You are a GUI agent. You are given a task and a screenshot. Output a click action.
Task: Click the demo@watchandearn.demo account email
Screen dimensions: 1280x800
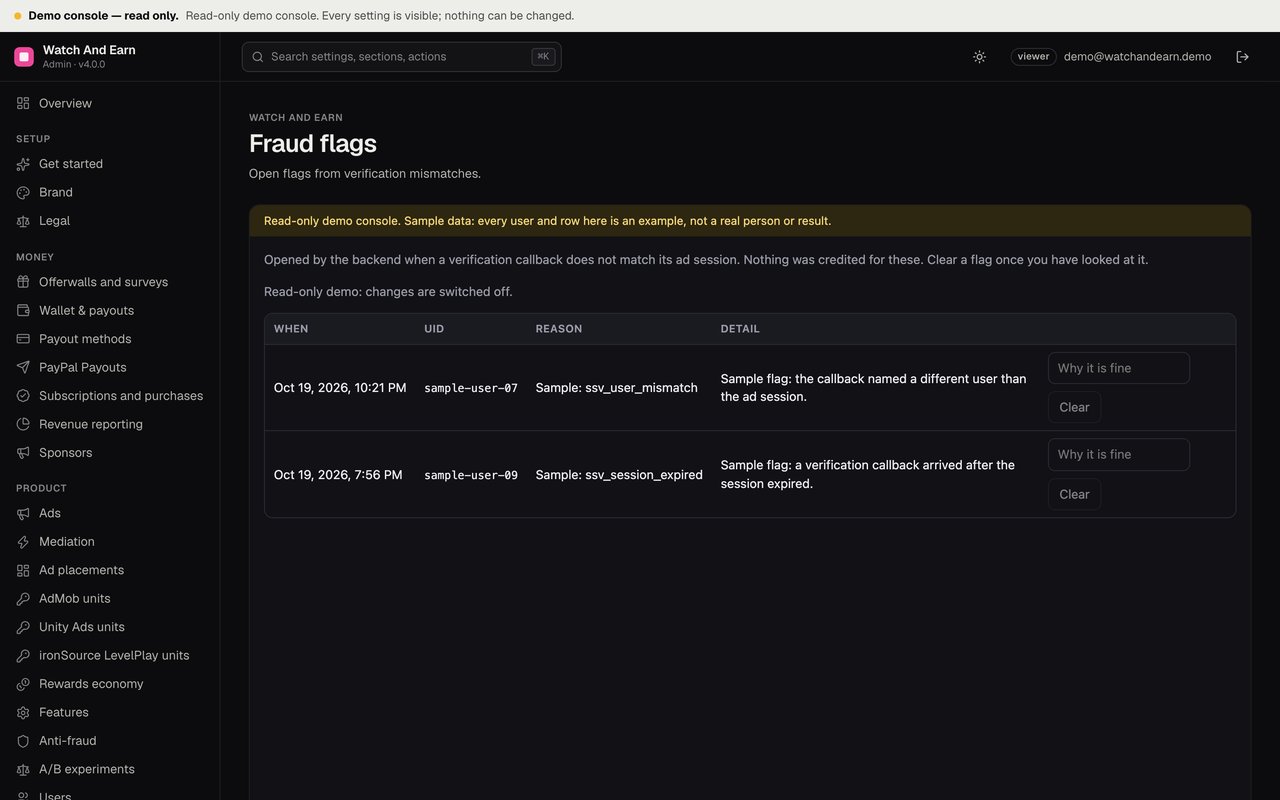coord(1137,57)
